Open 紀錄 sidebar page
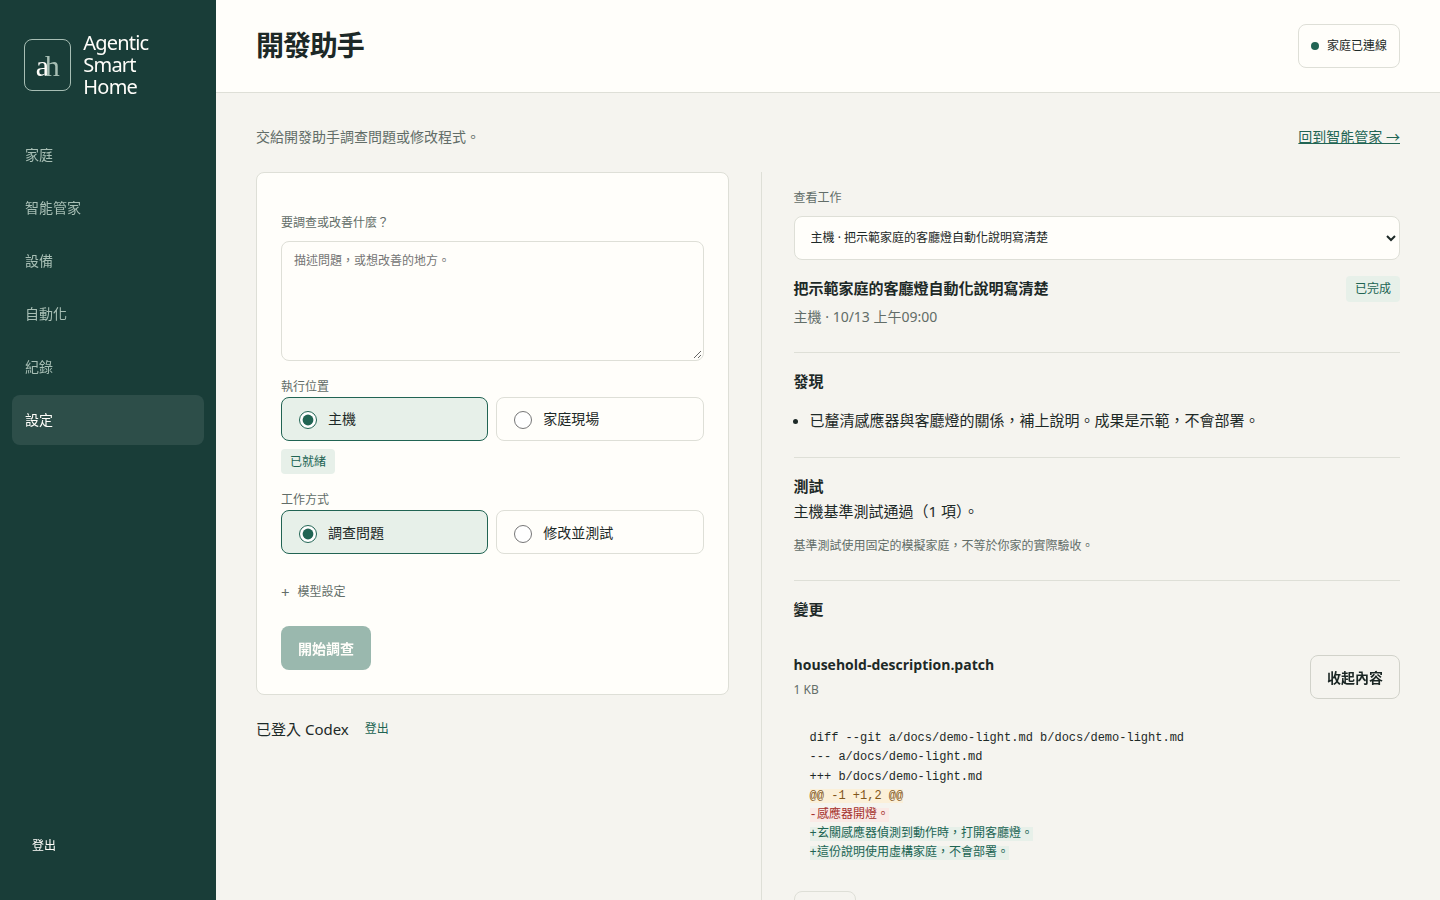The height and width of the screenshot is (900, 1440). pyautogui.click(x=108, y=367)
